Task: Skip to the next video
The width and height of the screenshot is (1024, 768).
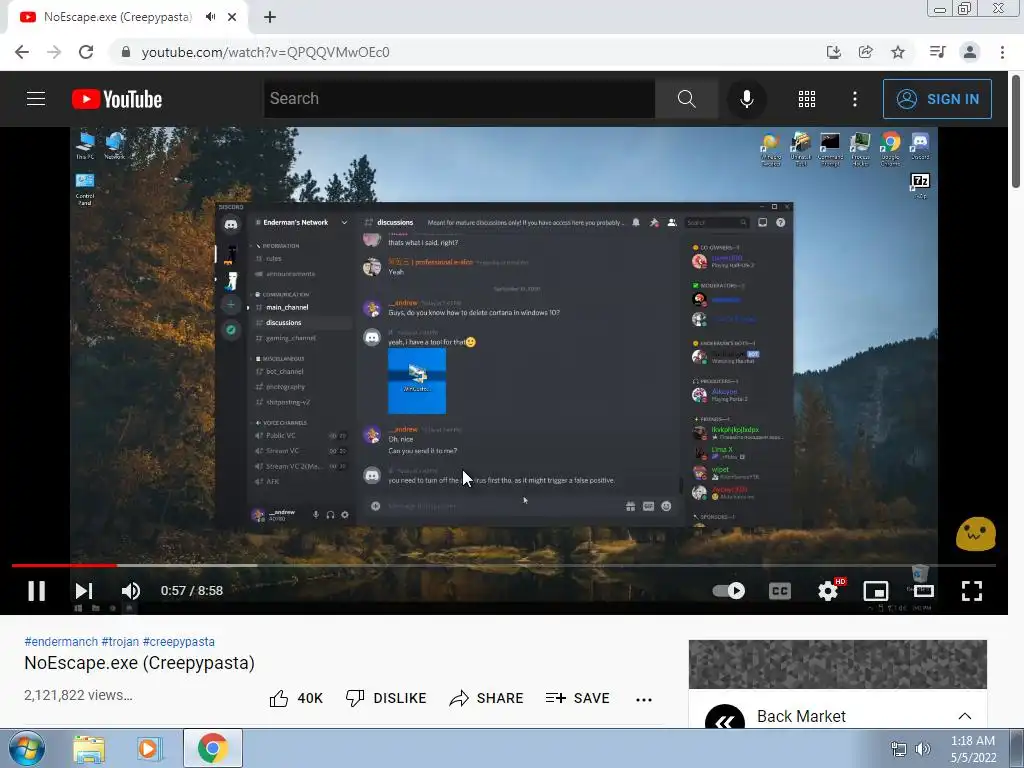Action: (x=84, y=590)
